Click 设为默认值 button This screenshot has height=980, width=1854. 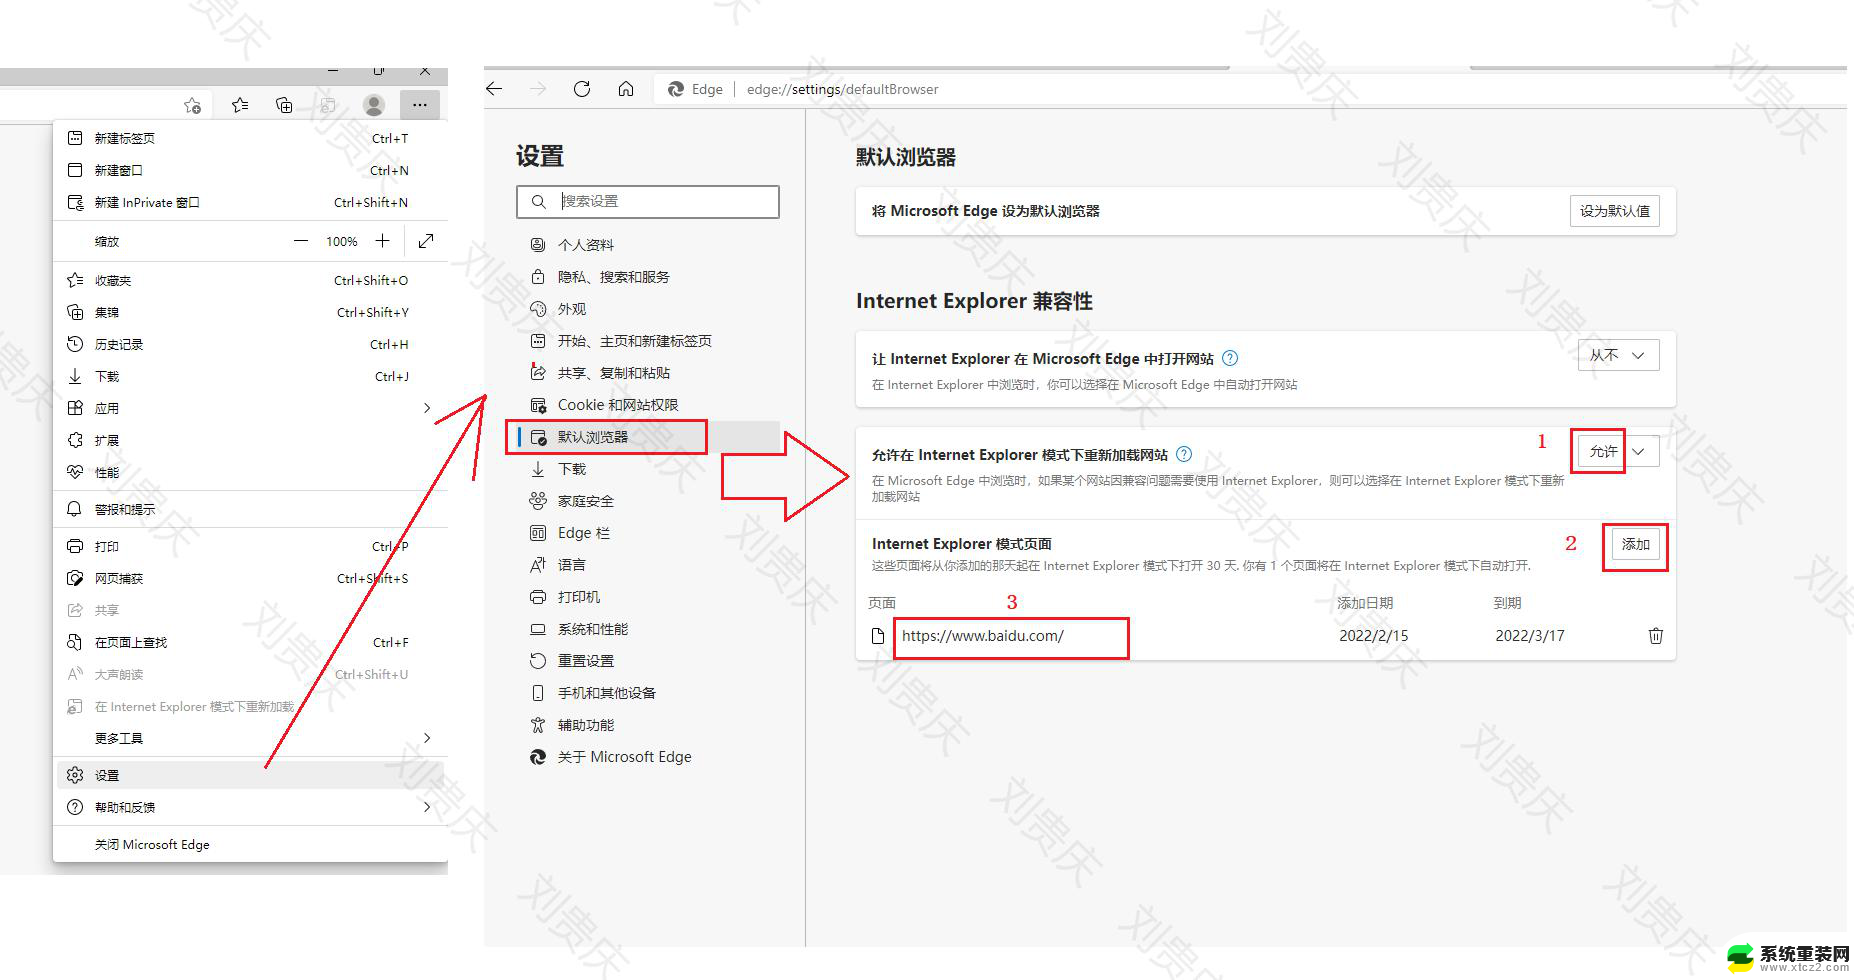click(1614, 211)
